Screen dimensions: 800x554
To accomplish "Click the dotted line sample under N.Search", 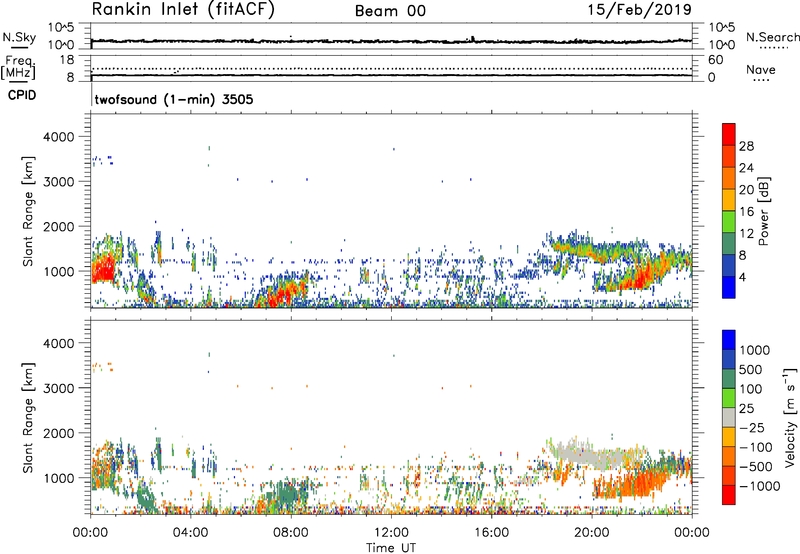I will click(x=773, y=48).
